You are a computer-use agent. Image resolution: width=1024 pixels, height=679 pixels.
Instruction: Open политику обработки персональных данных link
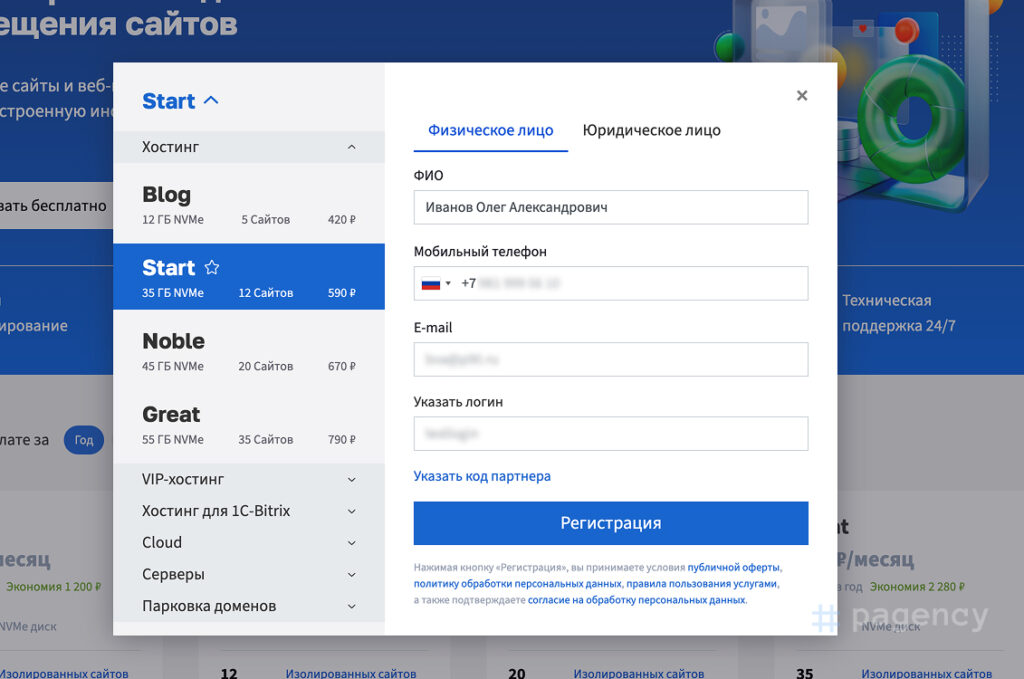click(x=517, y=584)
